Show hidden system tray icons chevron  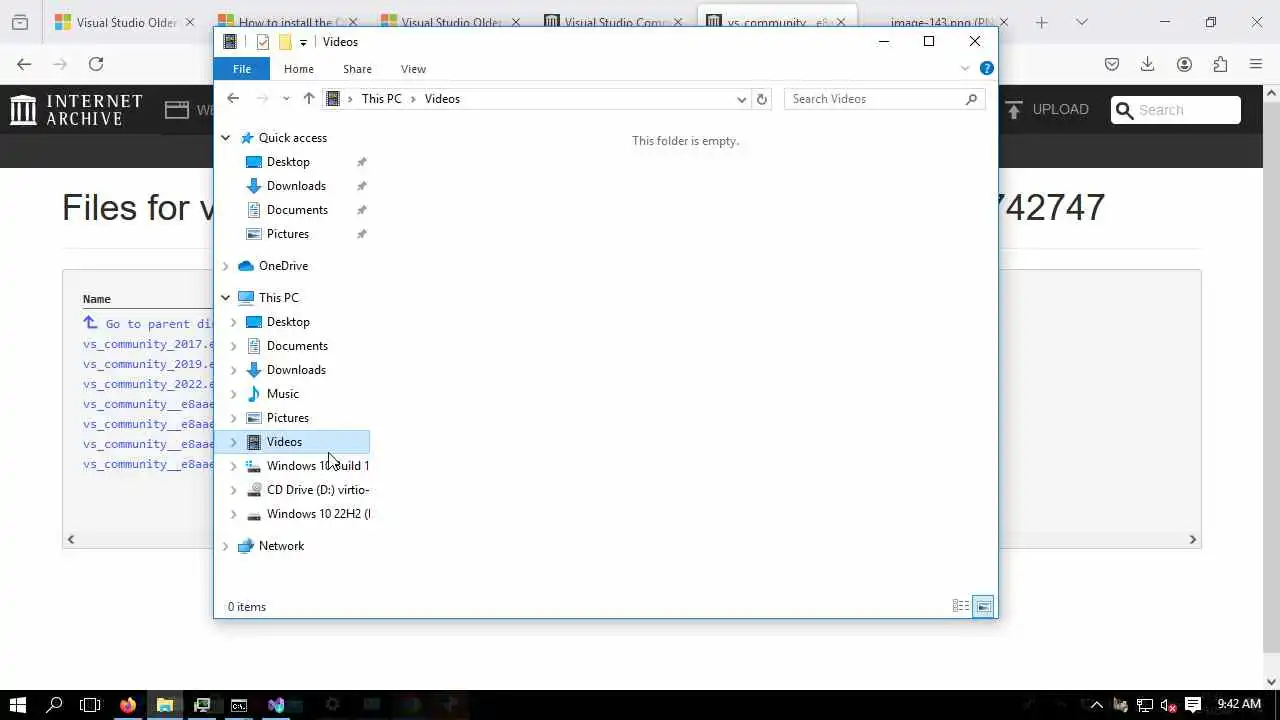click(x=1097, y=705)
